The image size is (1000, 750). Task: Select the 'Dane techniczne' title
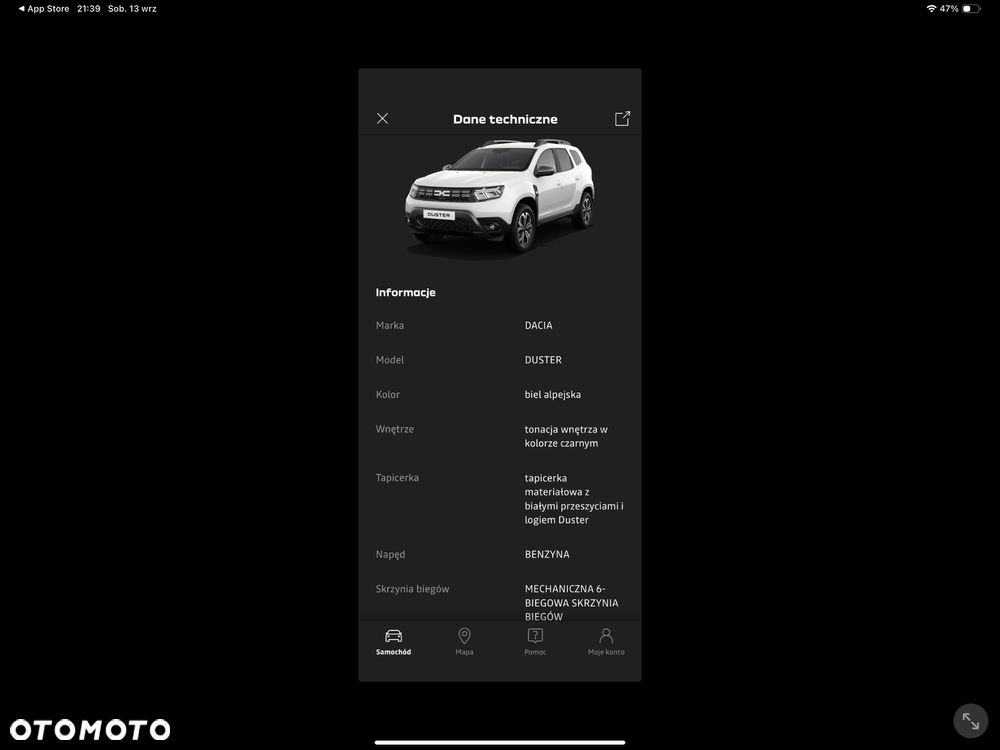coord(505,119)
